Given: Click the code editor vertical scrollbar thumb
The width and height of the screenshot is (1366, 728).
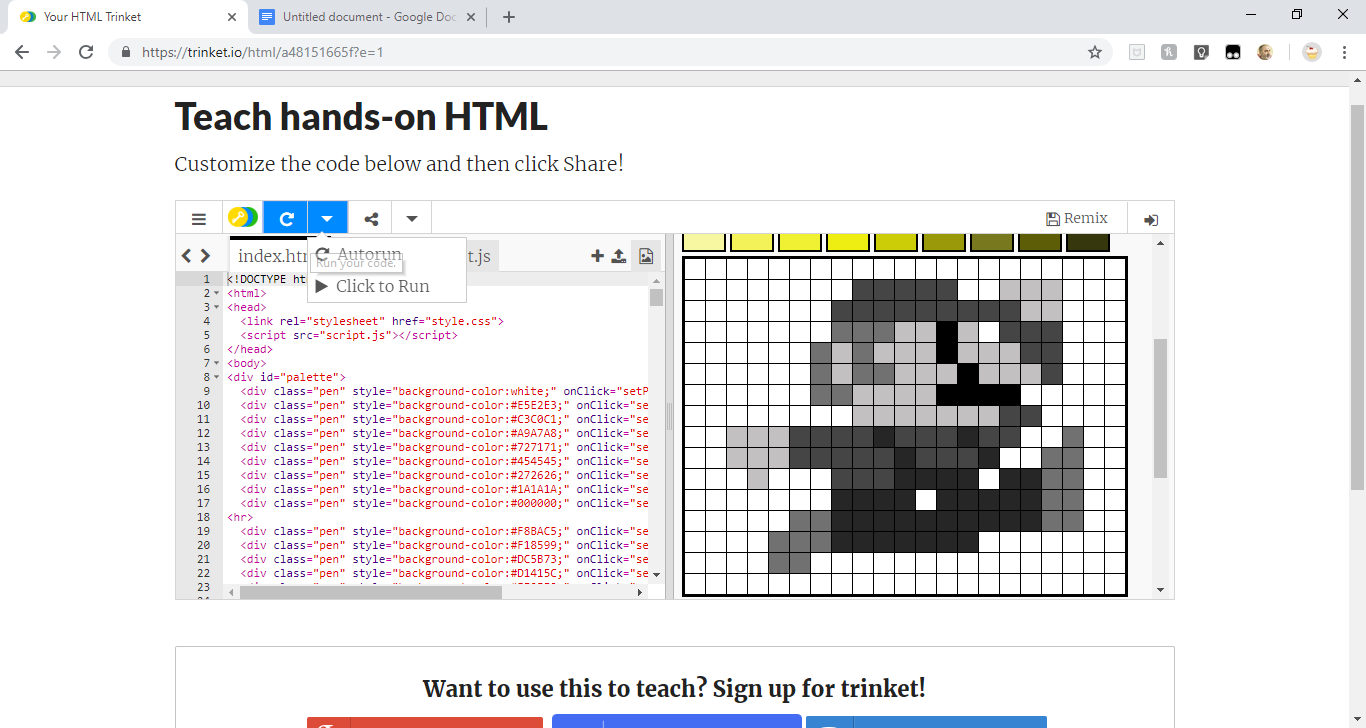Looking at the screenshot, I should pyautogui.click(x=656, y=297).
